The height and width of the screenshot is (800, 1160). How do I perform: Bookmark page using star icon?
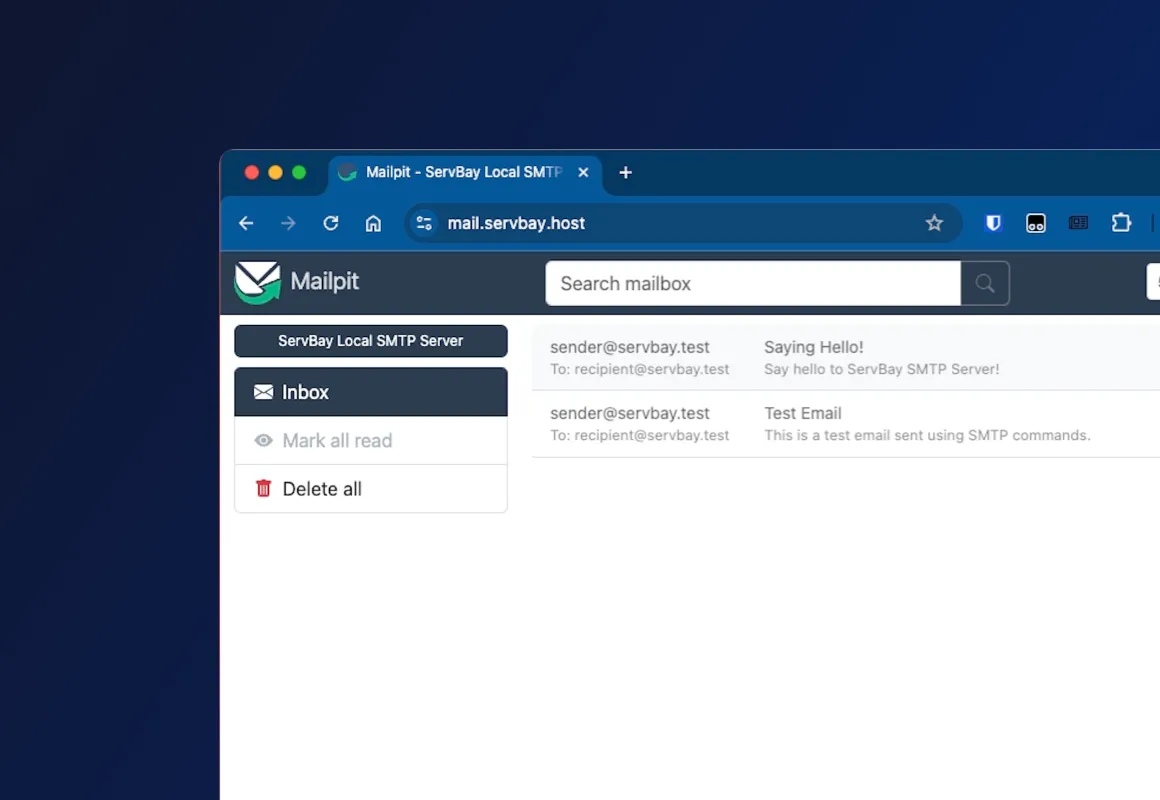click(934, 223)
